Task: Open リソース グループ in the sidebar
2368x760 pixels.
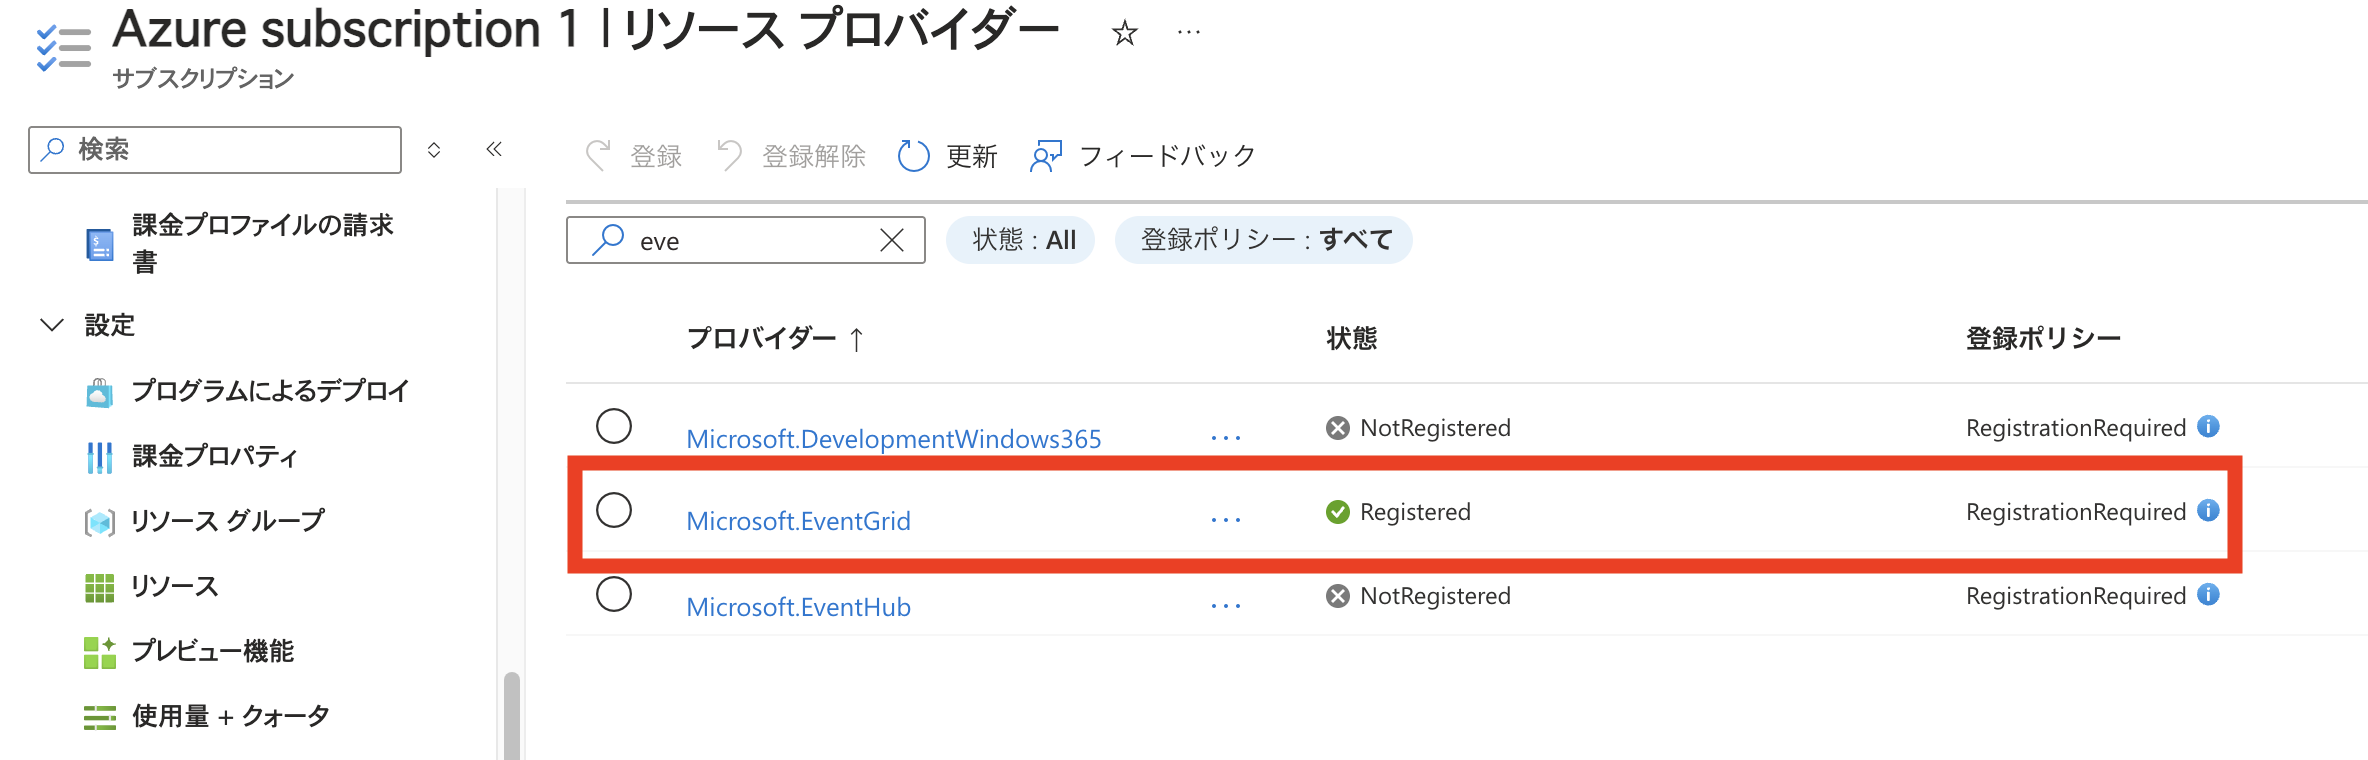Action: coord(228,521)
